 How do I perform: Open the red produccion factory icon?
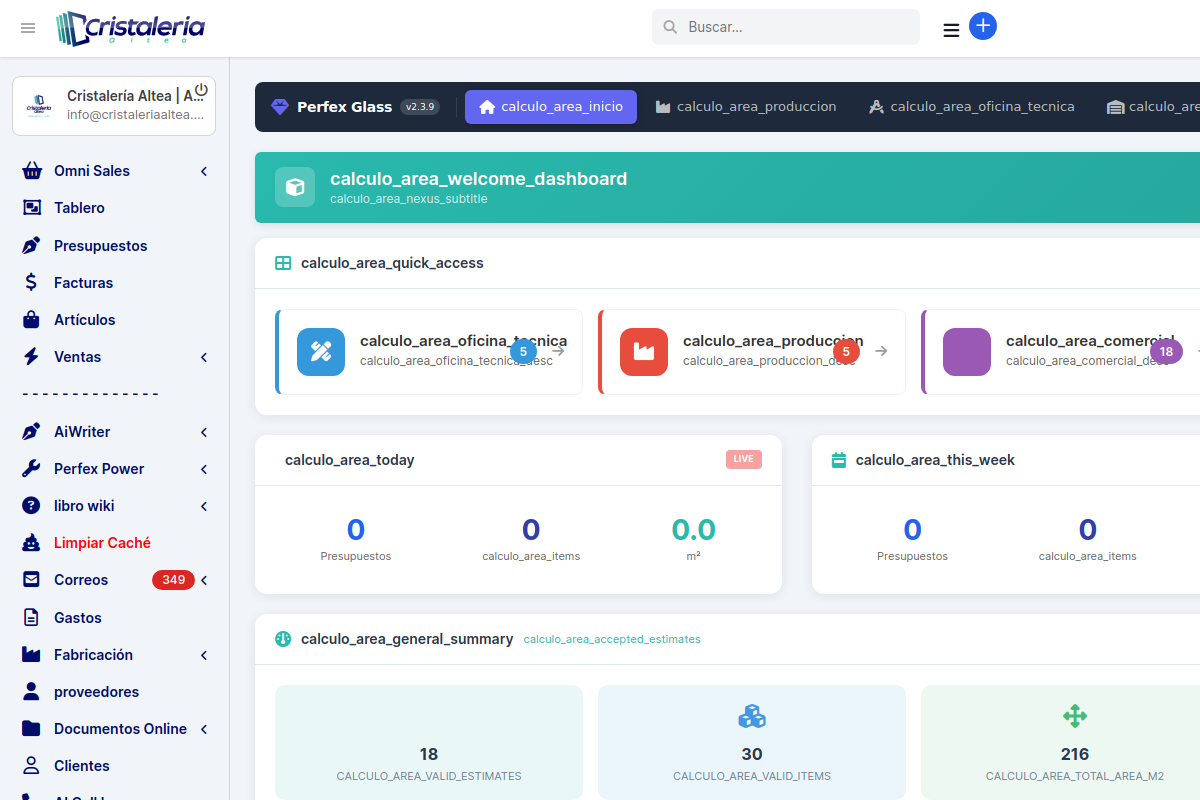point(643,352)
